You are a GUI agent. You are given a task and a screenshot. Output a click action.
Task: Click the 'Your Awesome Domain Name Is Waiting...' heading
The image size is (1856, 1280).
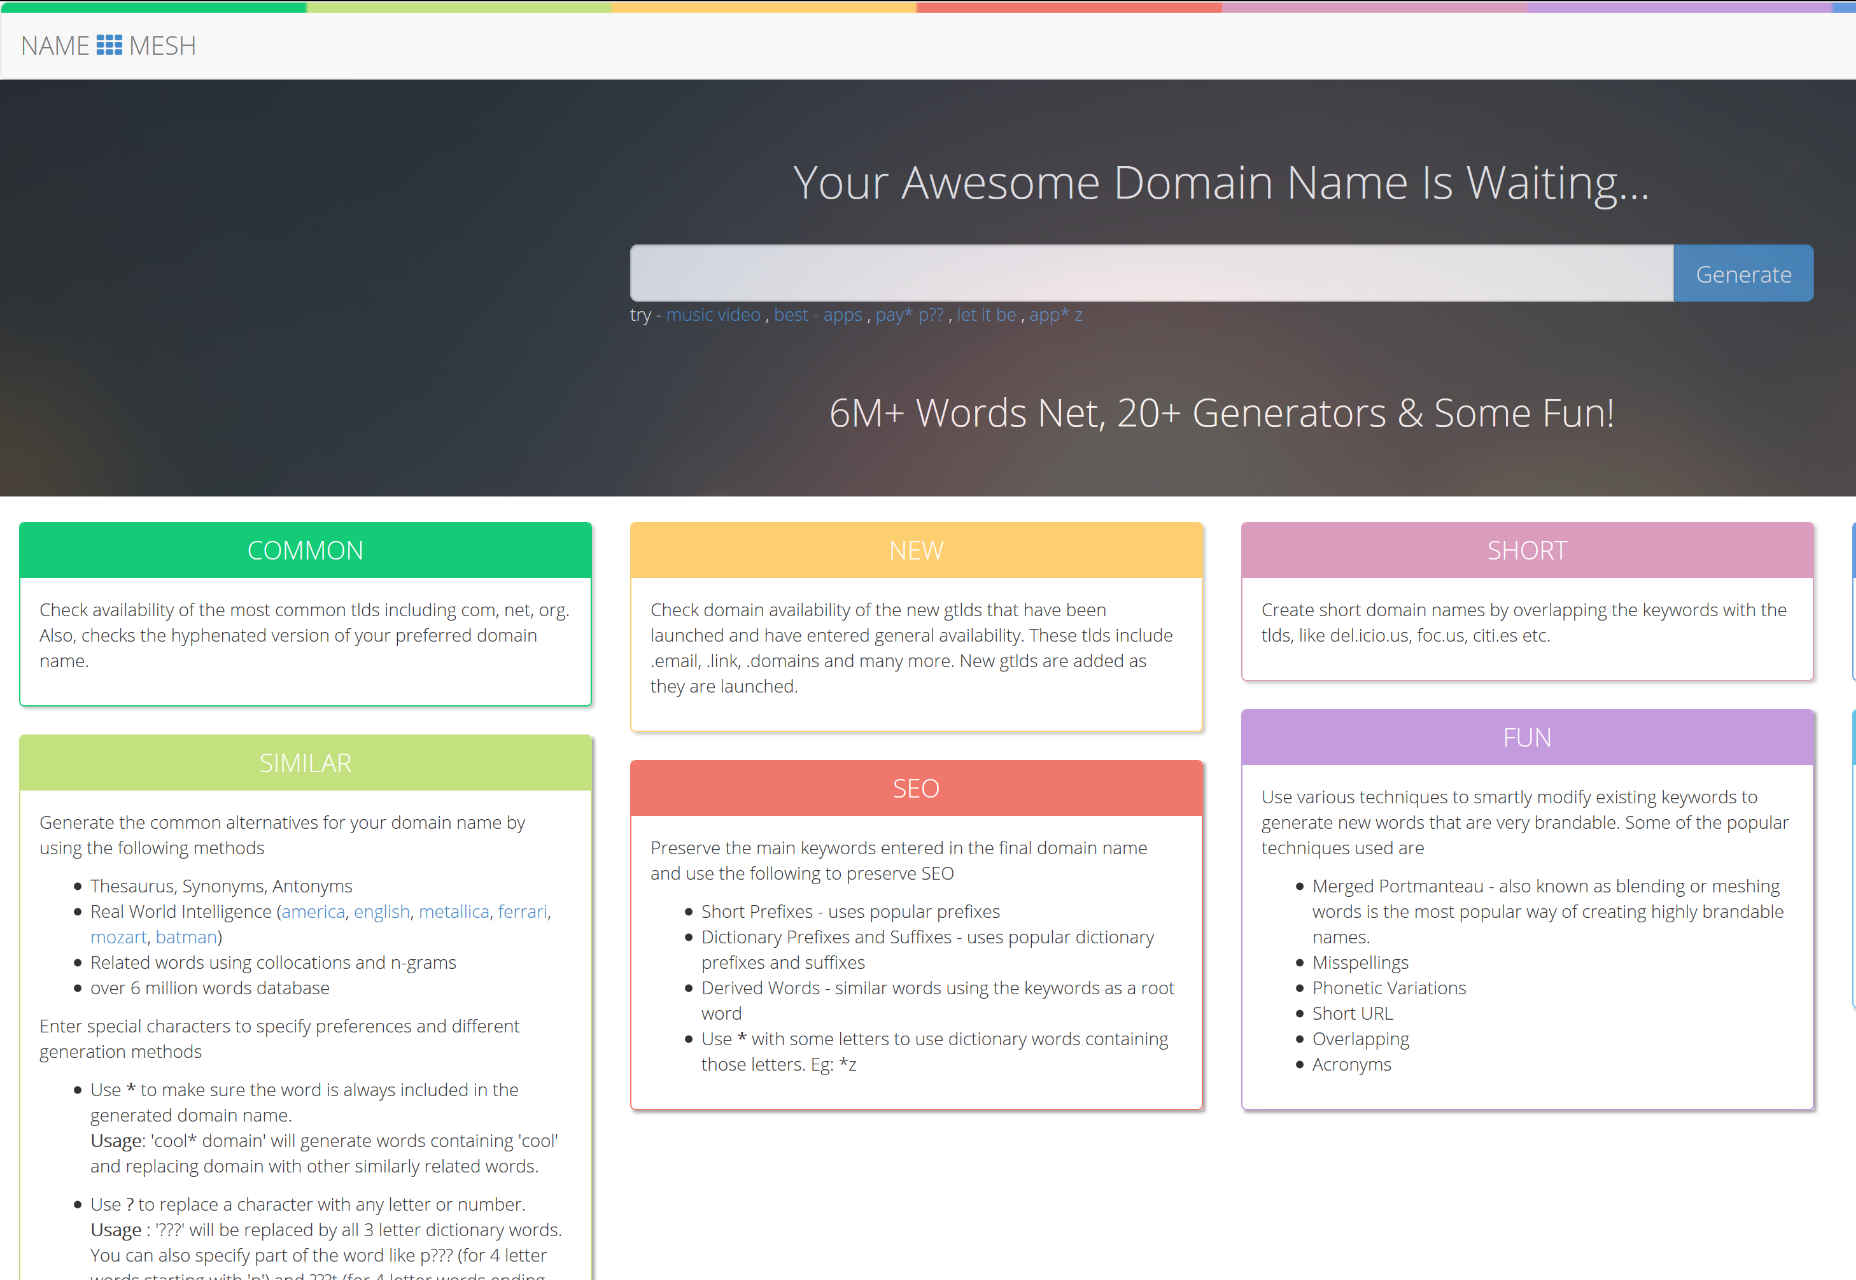1221,183
